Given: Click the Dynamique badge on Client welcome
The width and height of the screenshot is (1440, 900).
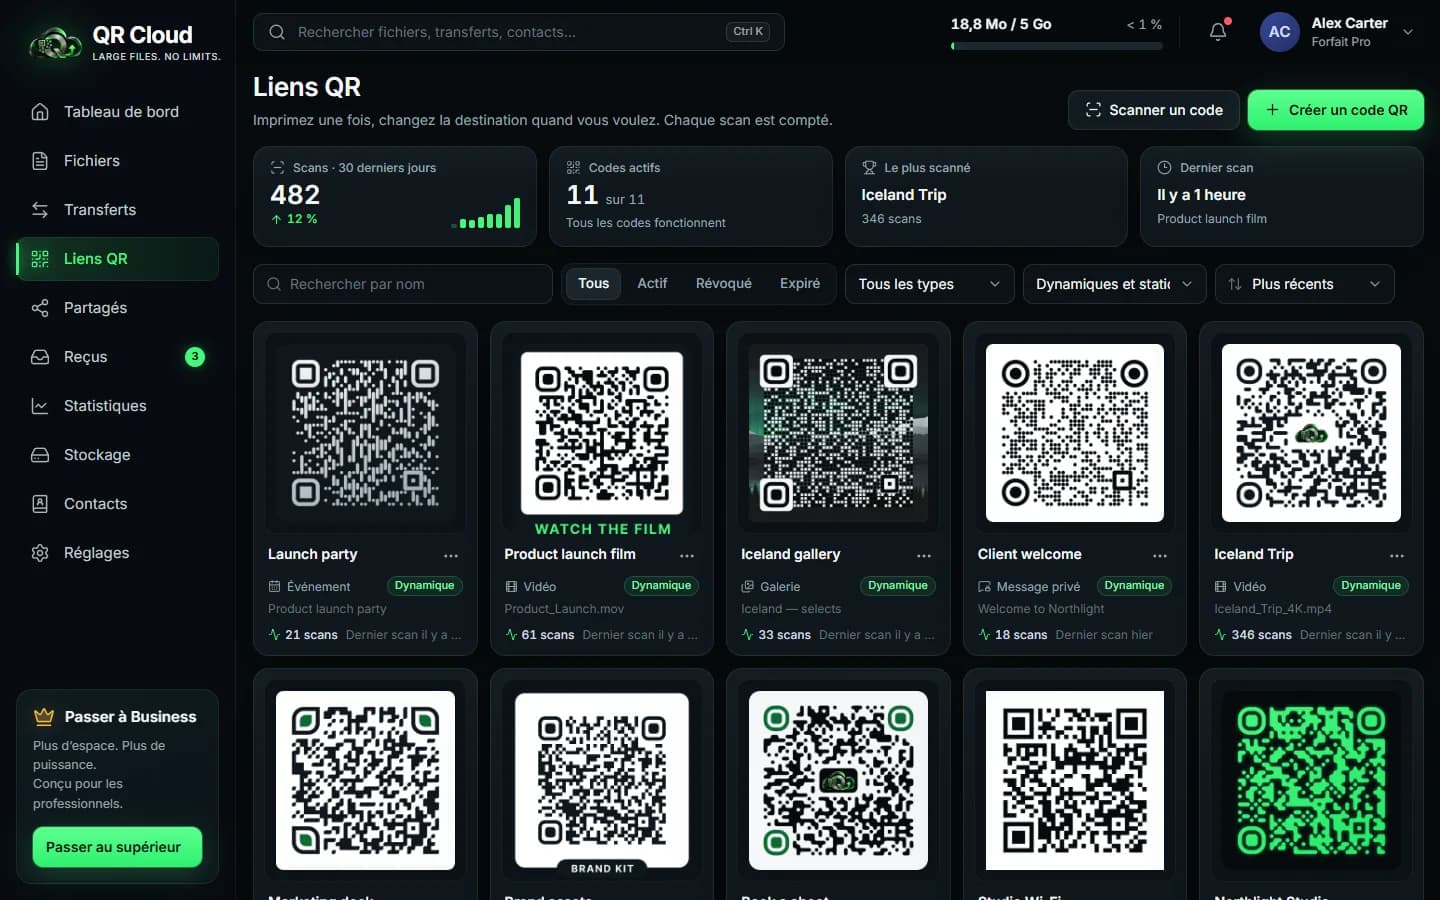Looking at the screenshot, I should (1134, 586).
